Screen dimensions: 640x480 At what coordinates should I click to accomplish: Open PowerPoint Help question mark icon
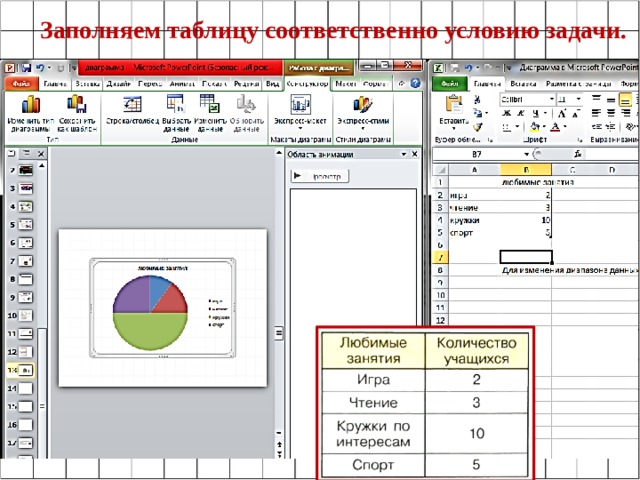(416, 83)
